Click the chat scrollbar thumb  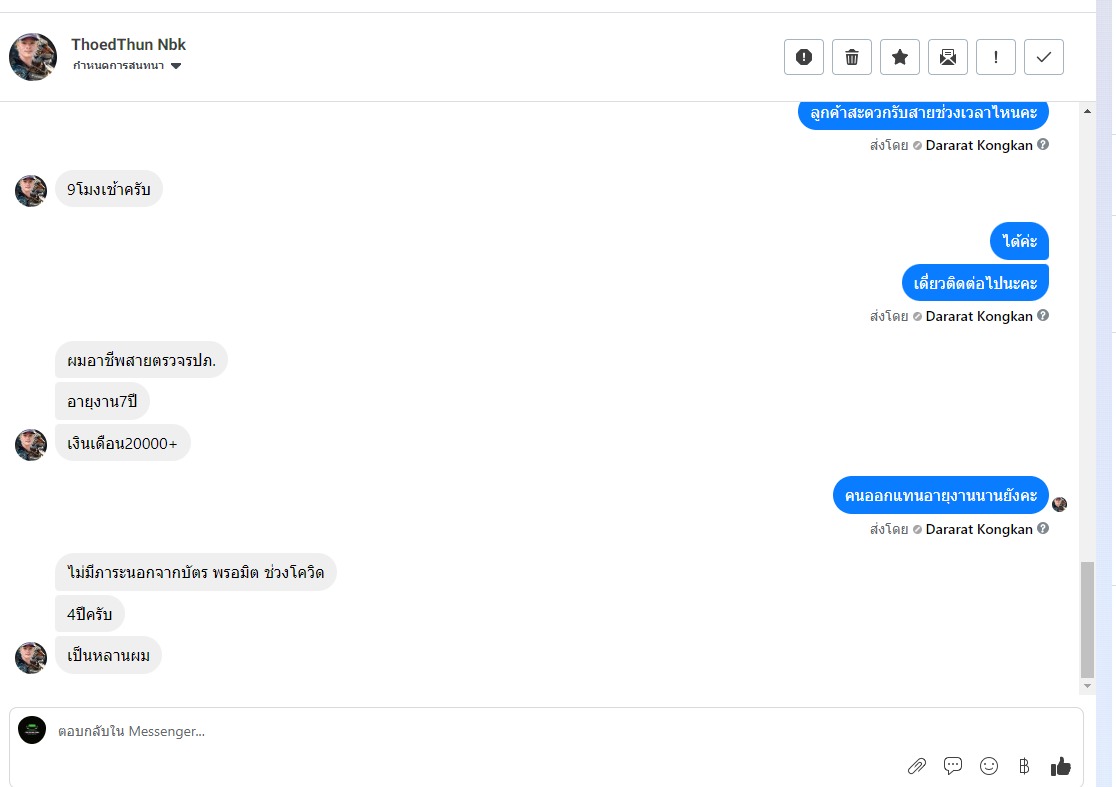click(x=1087, y=620)
